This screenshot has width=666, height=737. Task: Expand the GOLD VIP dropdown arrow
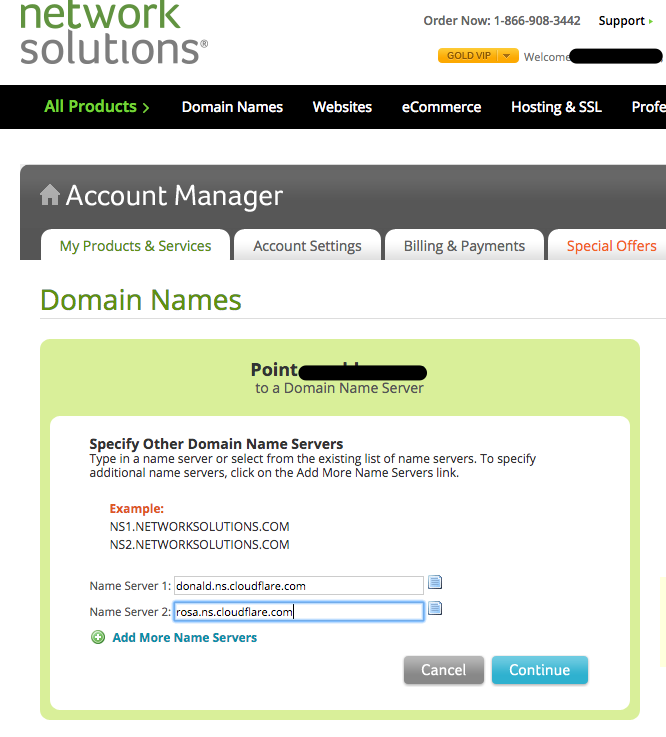507,55
